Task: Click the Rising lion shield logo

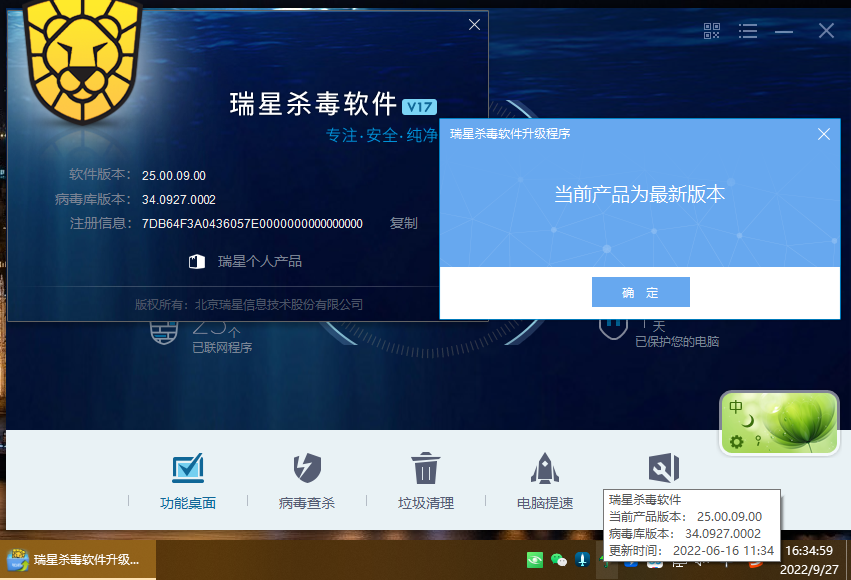Action: click(x=82, y=60)
